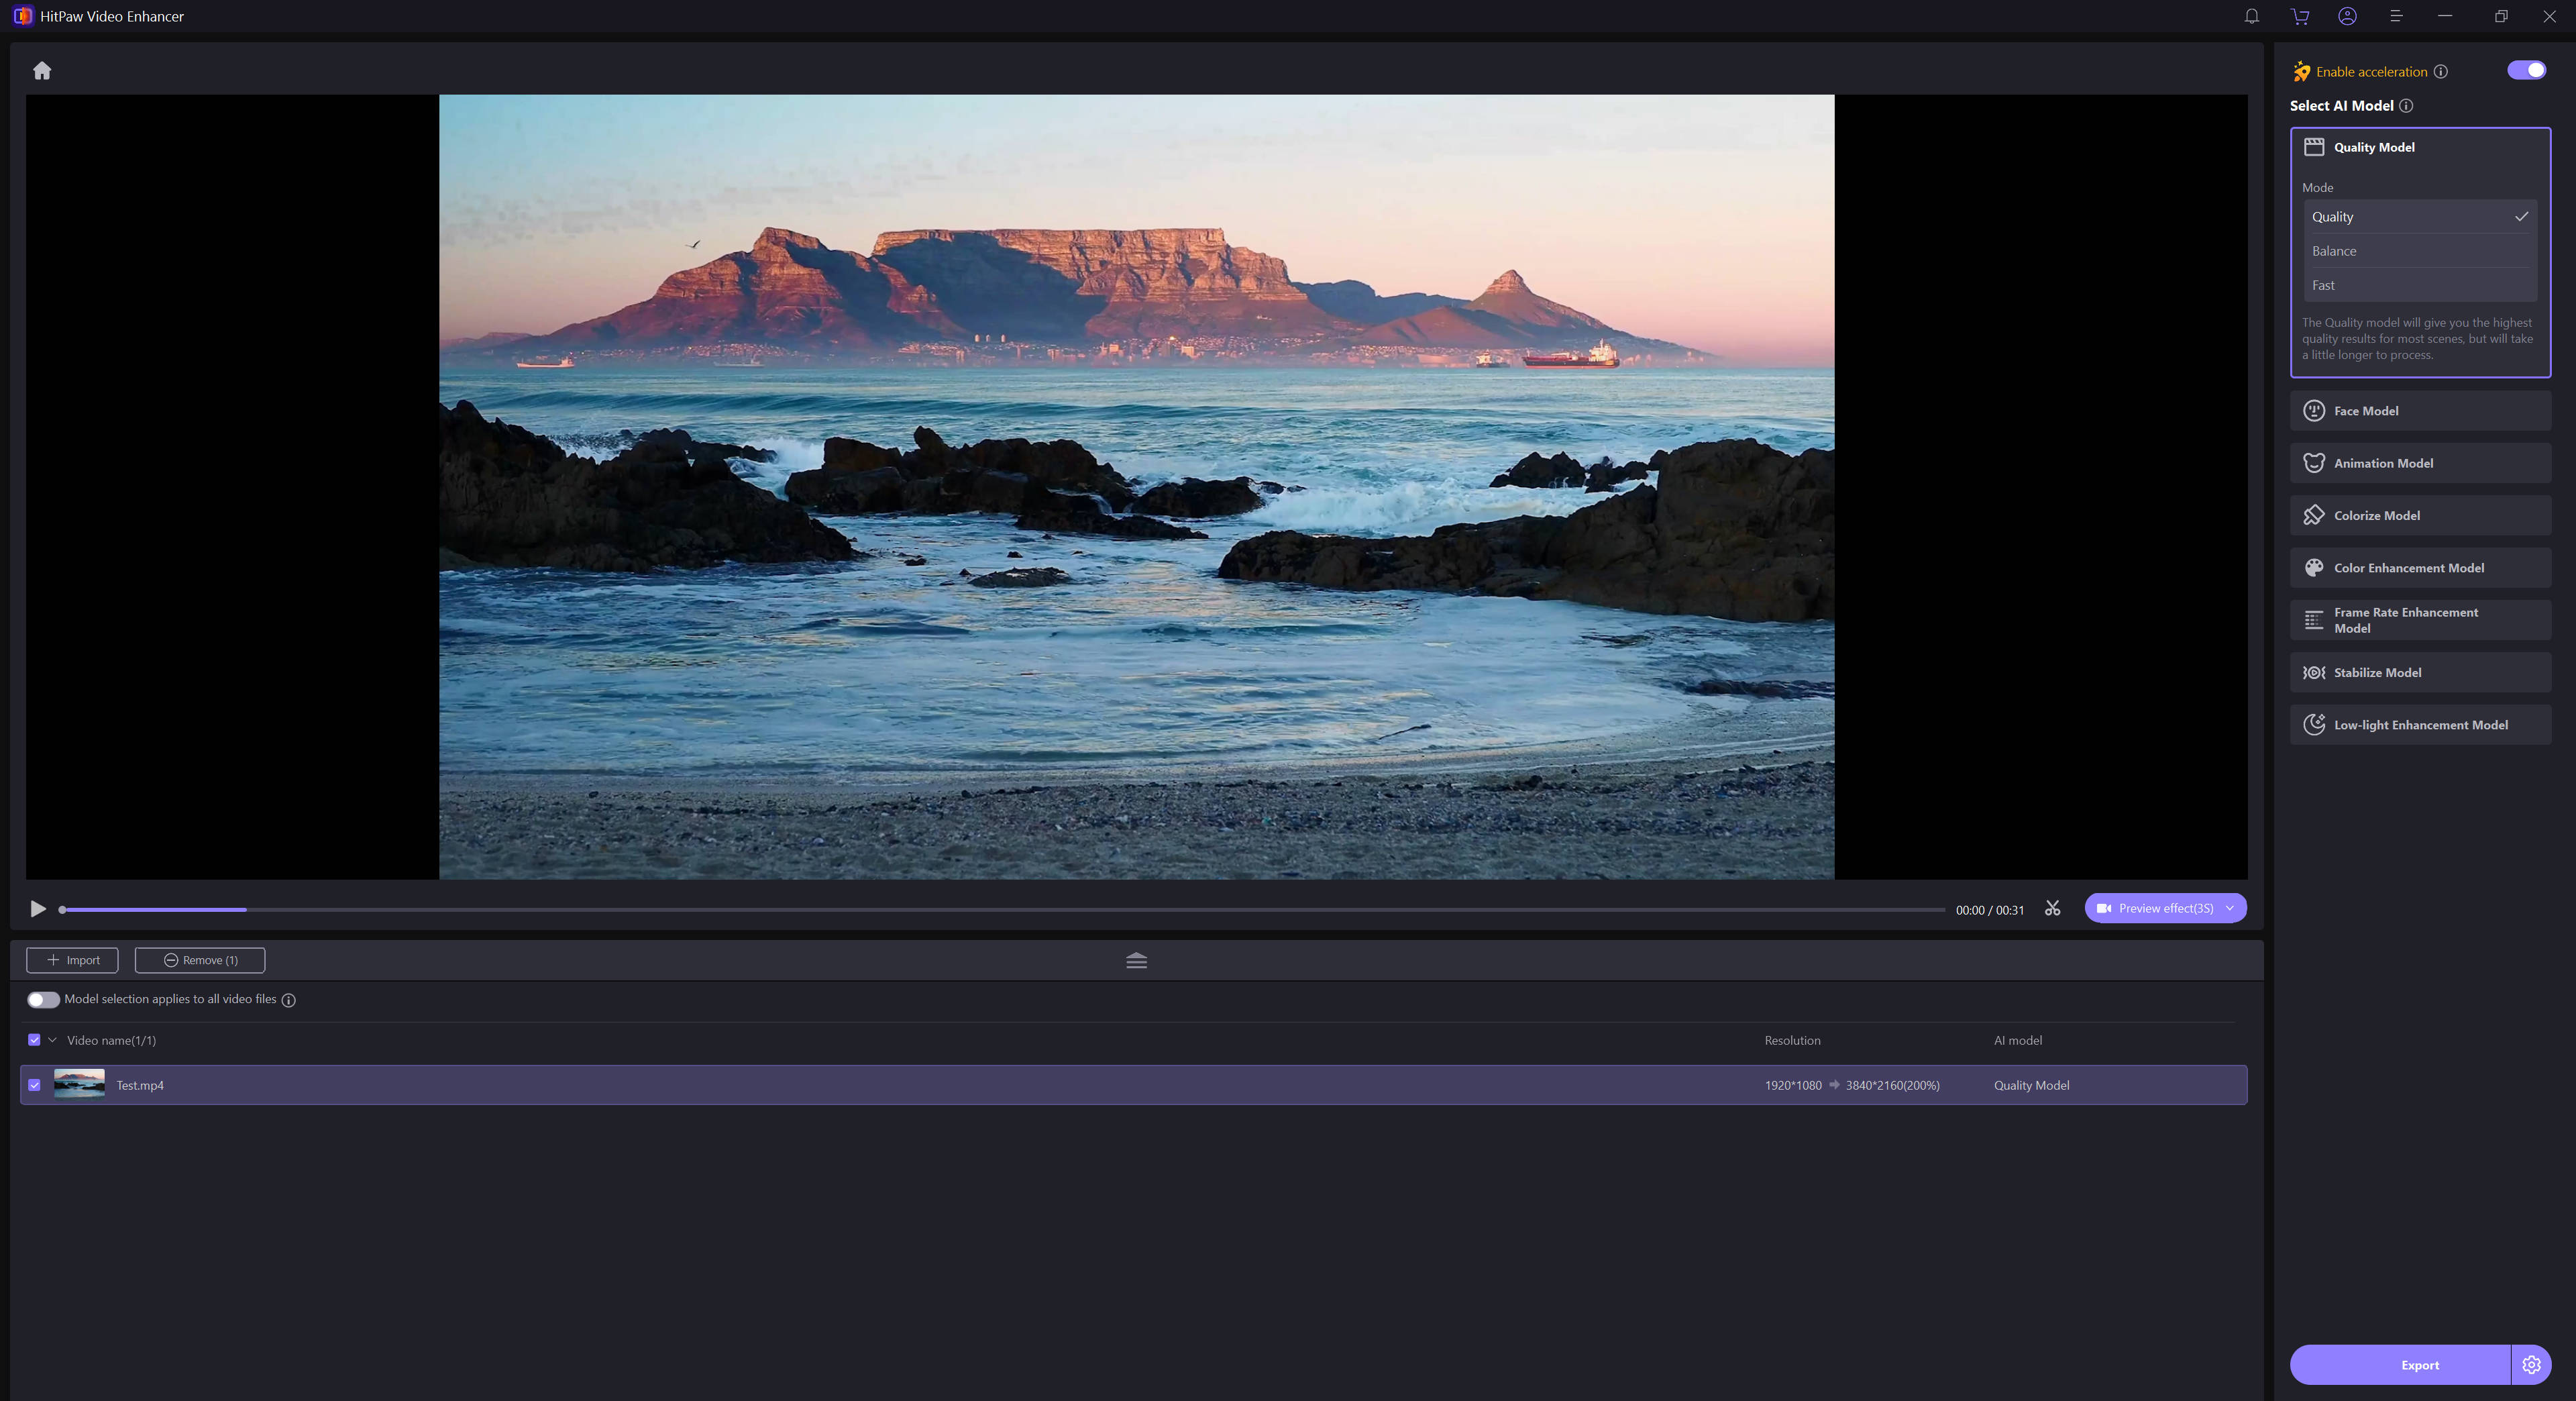Expand the Preview effect dropdown arrow
Screen dimensions: 2576x1401
2230,908
